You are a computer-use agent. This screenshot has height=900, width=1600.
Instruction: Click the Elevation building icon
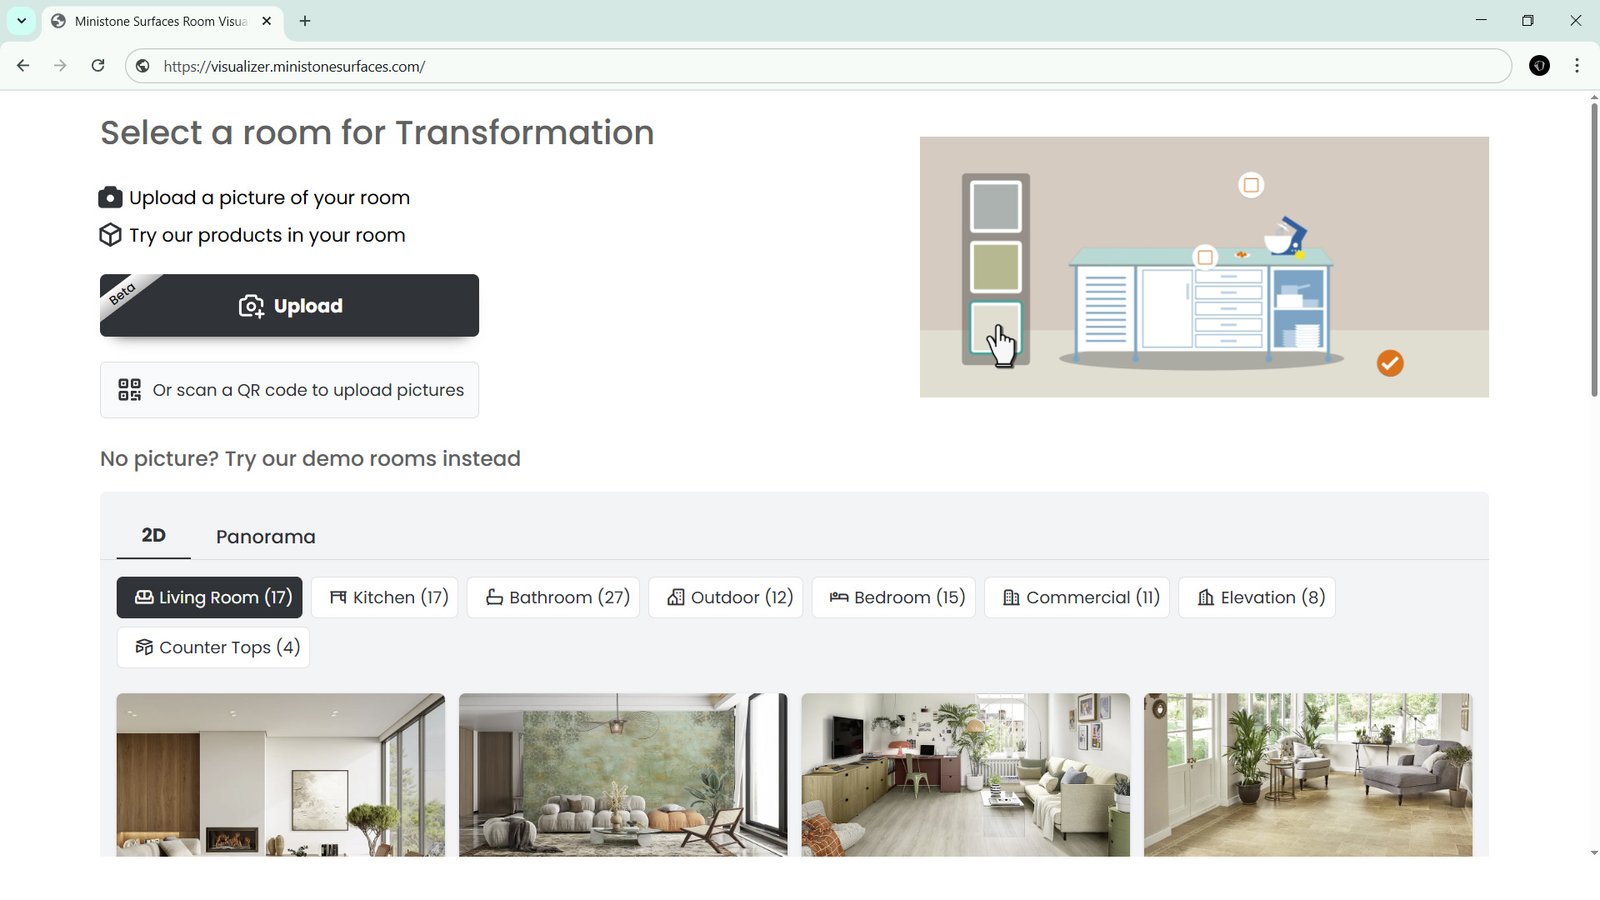tap(1206, 597)
